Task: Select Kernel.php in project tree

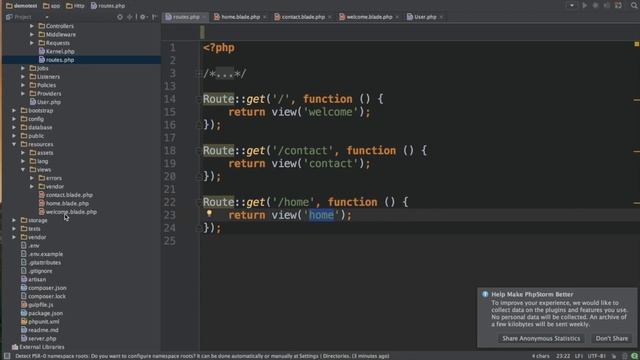Action: (x=56, y=51)
